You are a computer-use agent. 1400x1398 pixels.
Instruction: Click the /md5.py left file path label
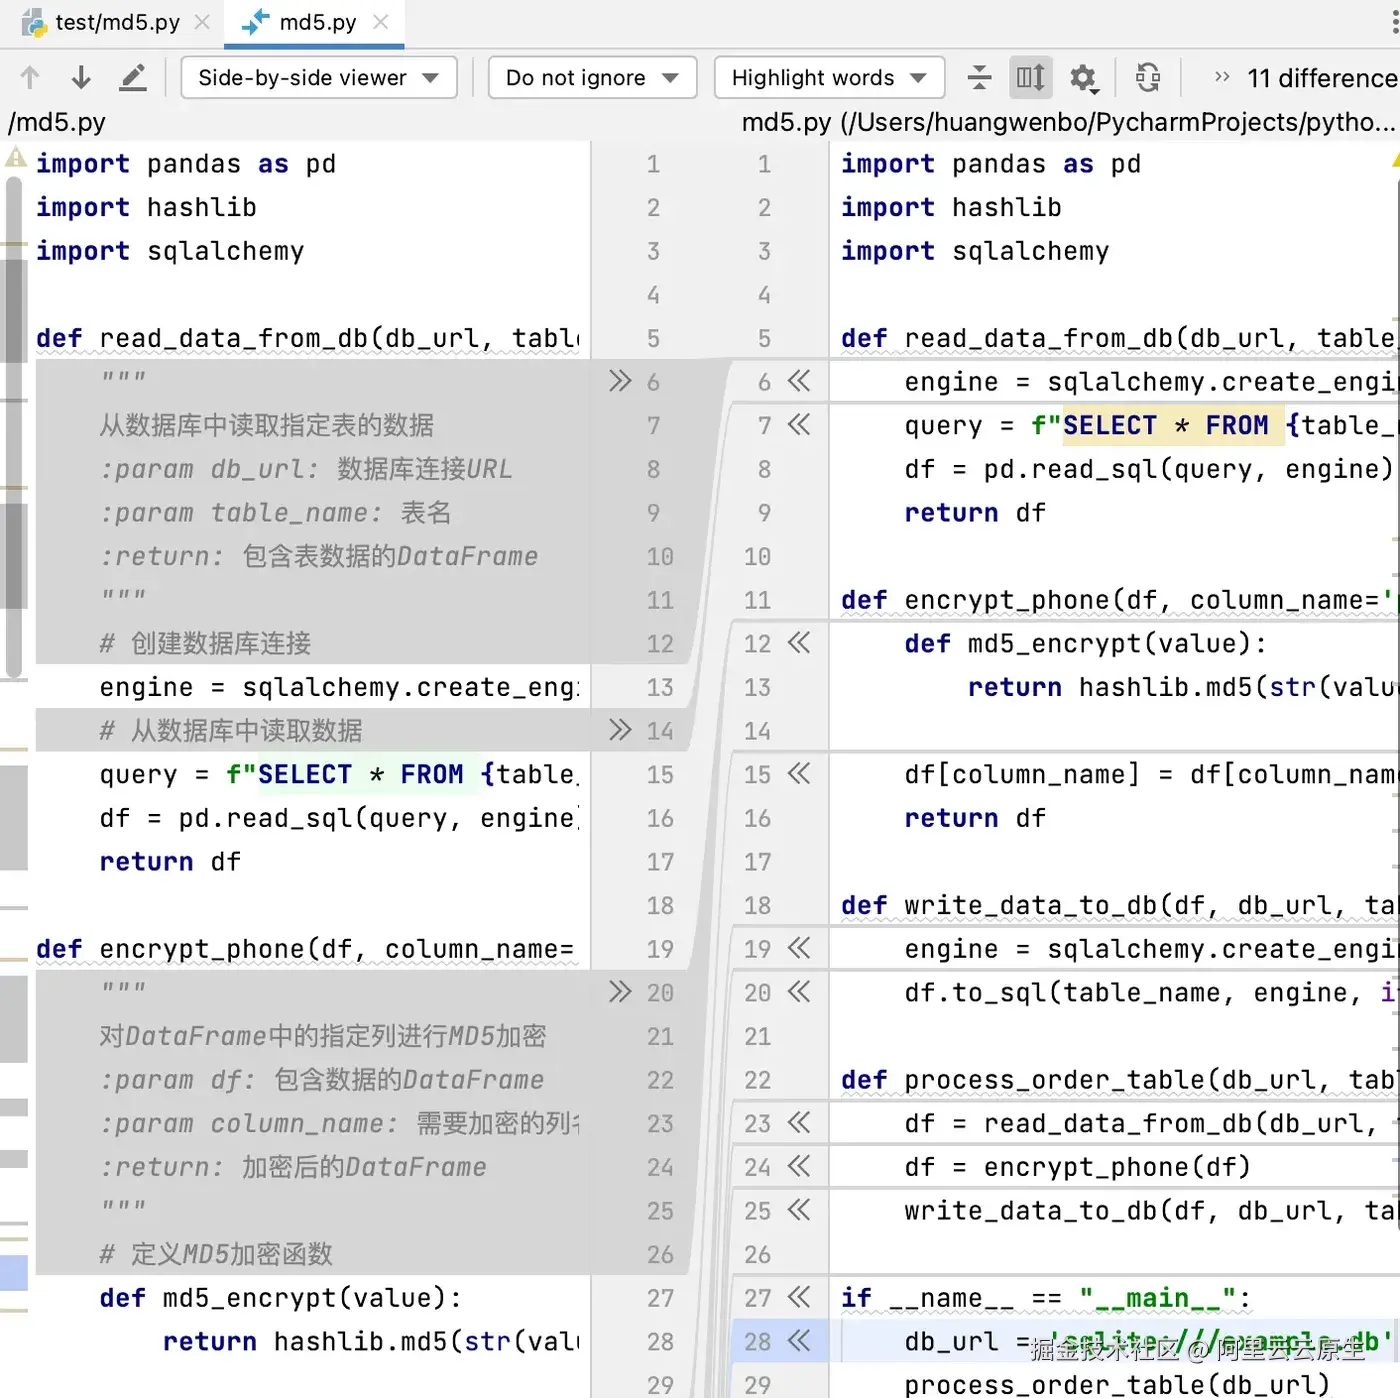pos(57,122)
